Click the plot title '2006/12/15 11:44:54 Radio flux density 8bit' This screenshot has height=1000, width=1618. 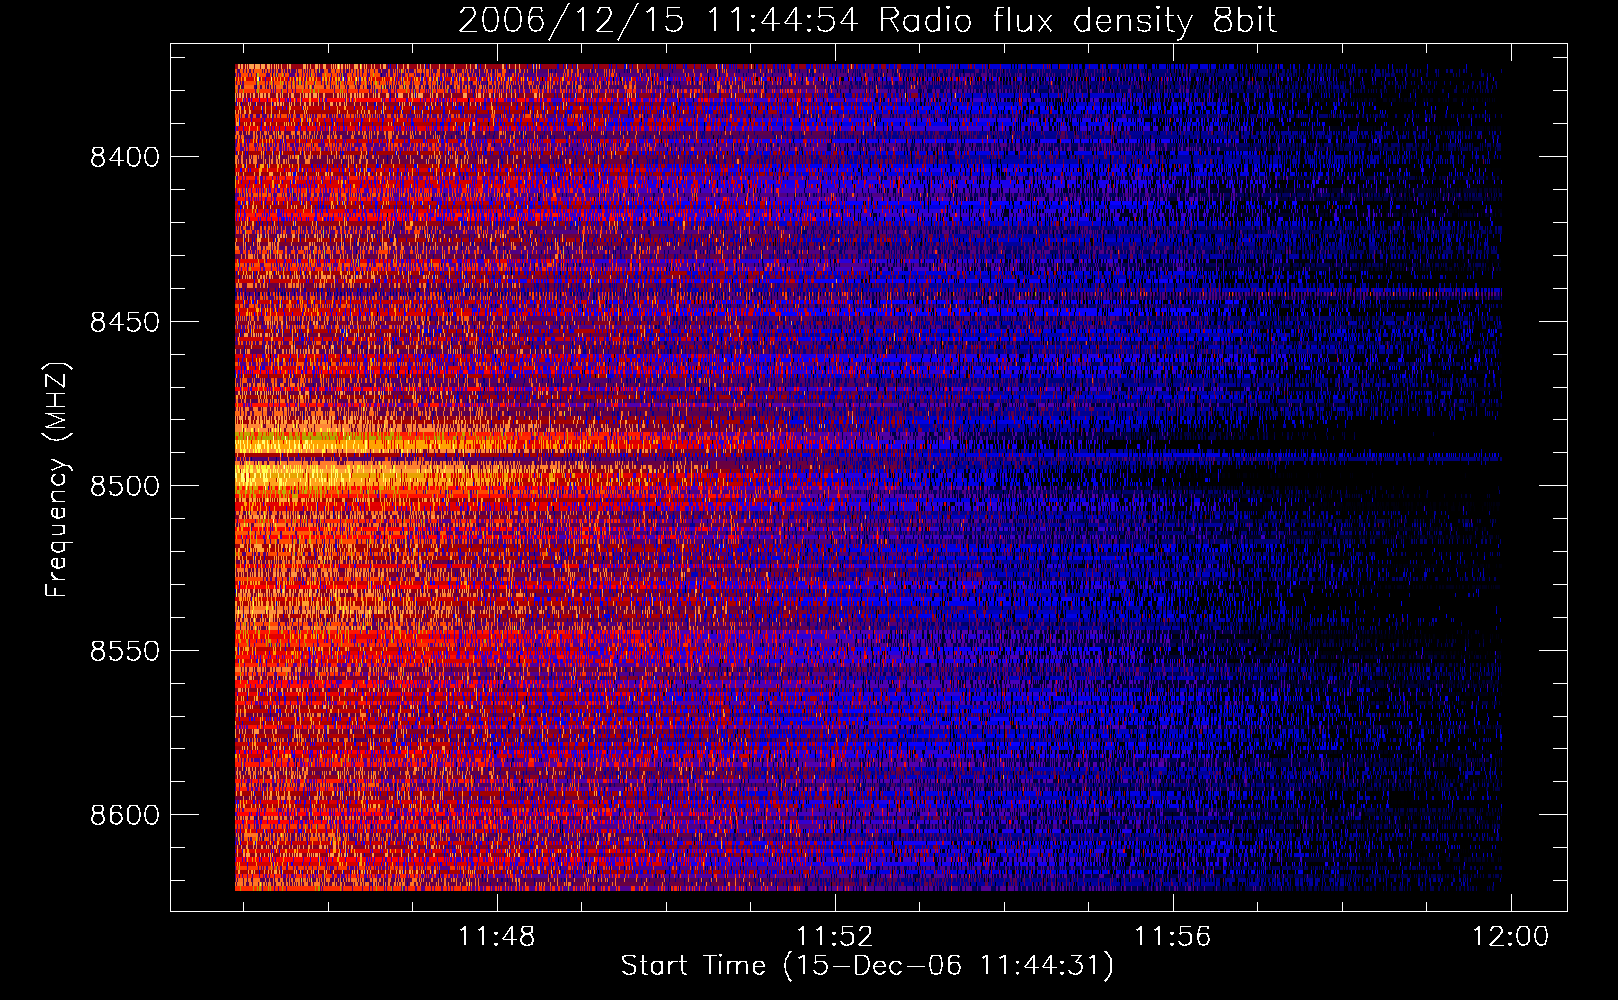pos(867,20)
